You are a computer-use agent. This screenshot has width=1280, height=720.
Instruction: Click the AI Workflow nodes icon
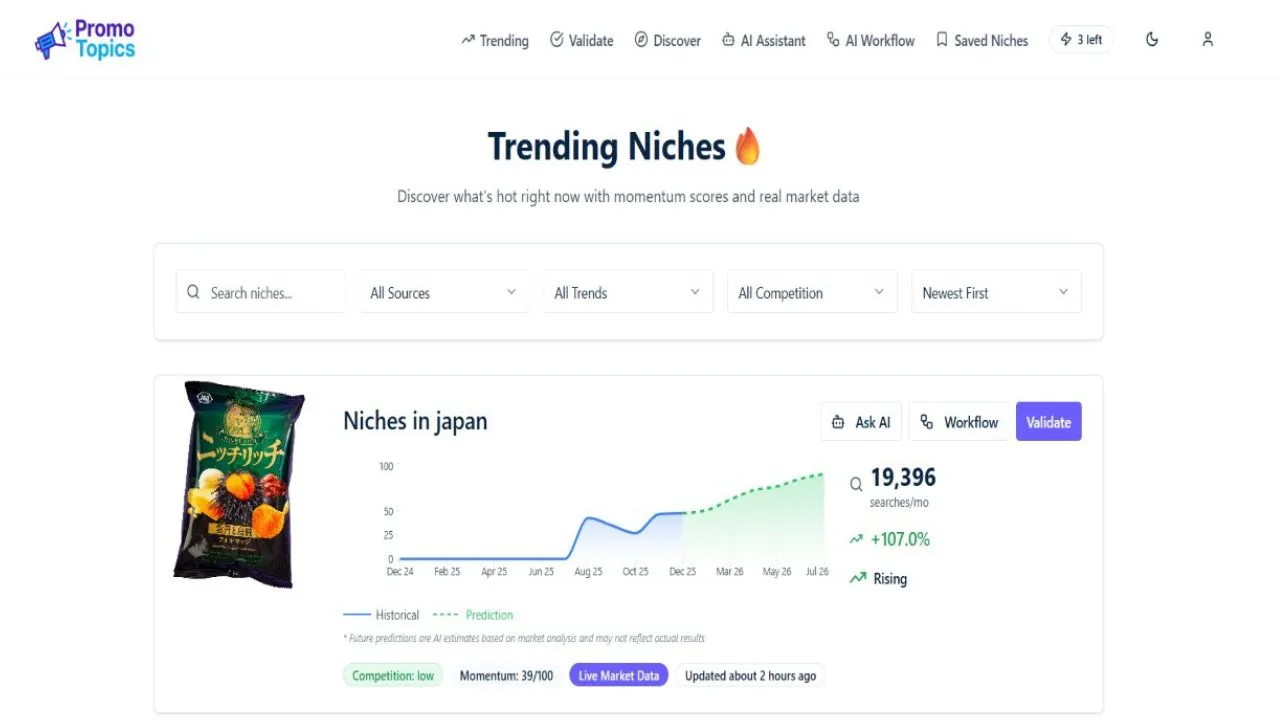click(833, 40)
